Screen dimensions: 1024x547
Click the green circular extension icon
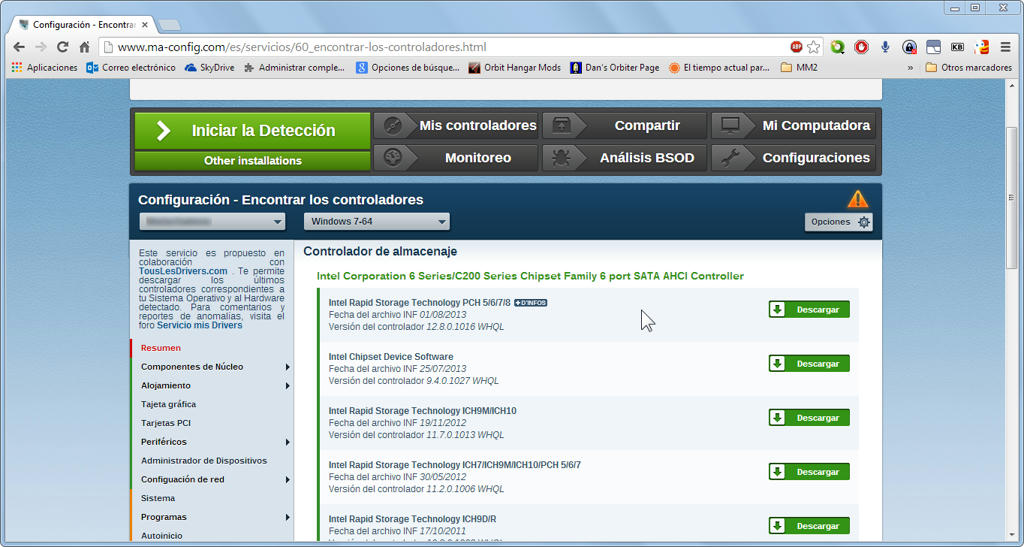837,47
